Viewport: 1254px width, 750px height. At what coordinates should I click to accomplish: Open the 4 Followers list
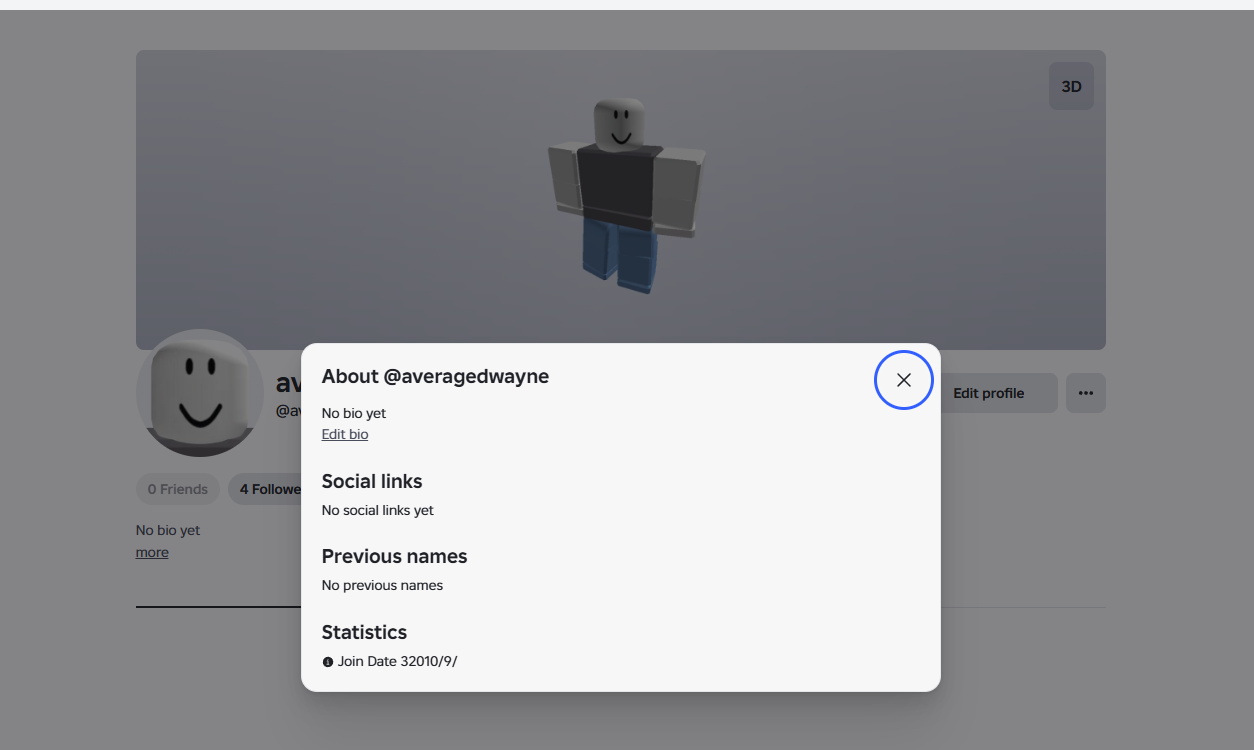[265, 489]
